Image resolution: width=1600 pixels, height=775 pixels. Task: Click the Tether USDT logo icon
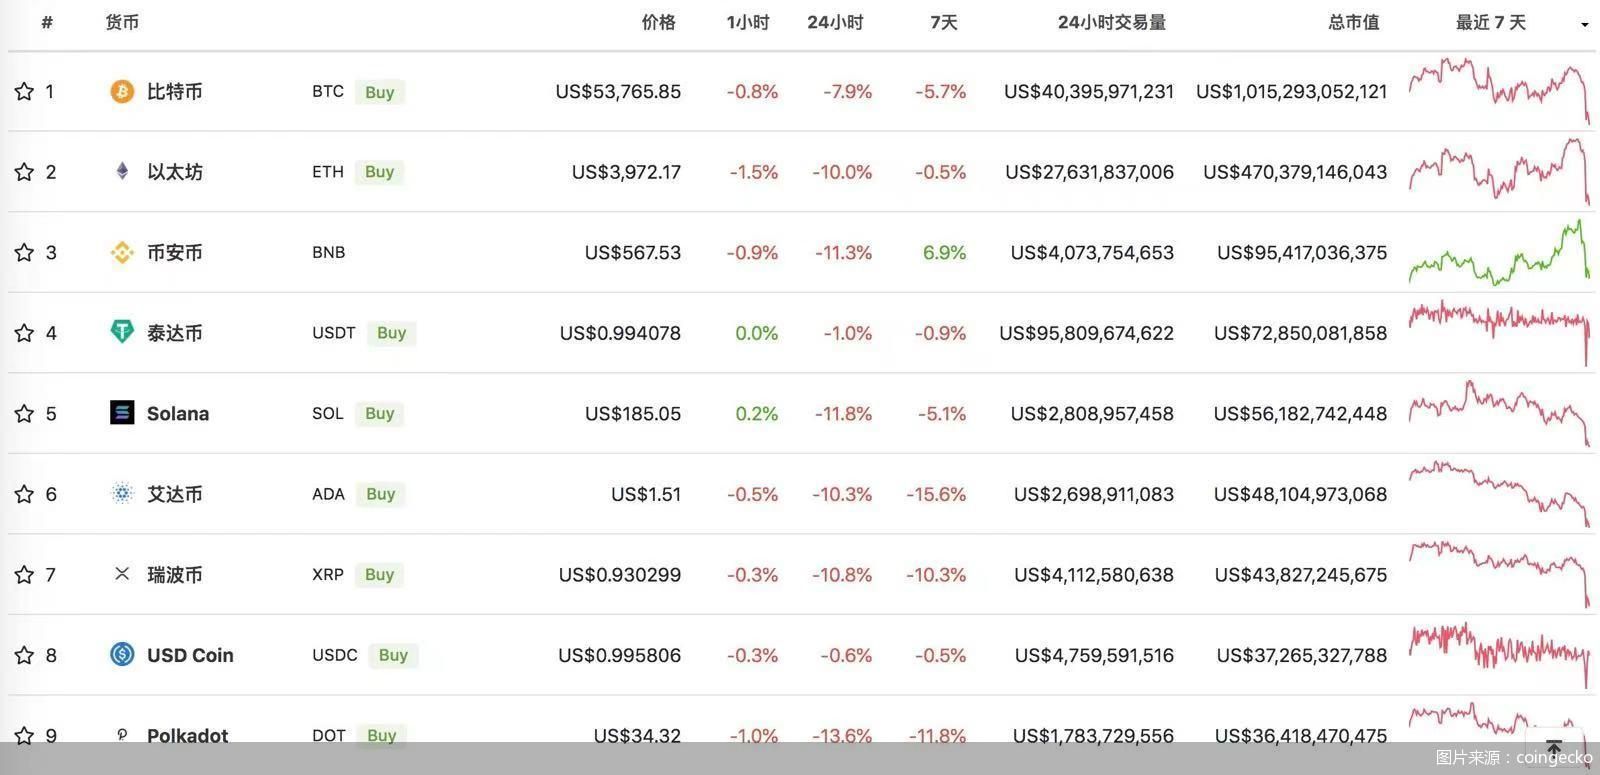122,332
